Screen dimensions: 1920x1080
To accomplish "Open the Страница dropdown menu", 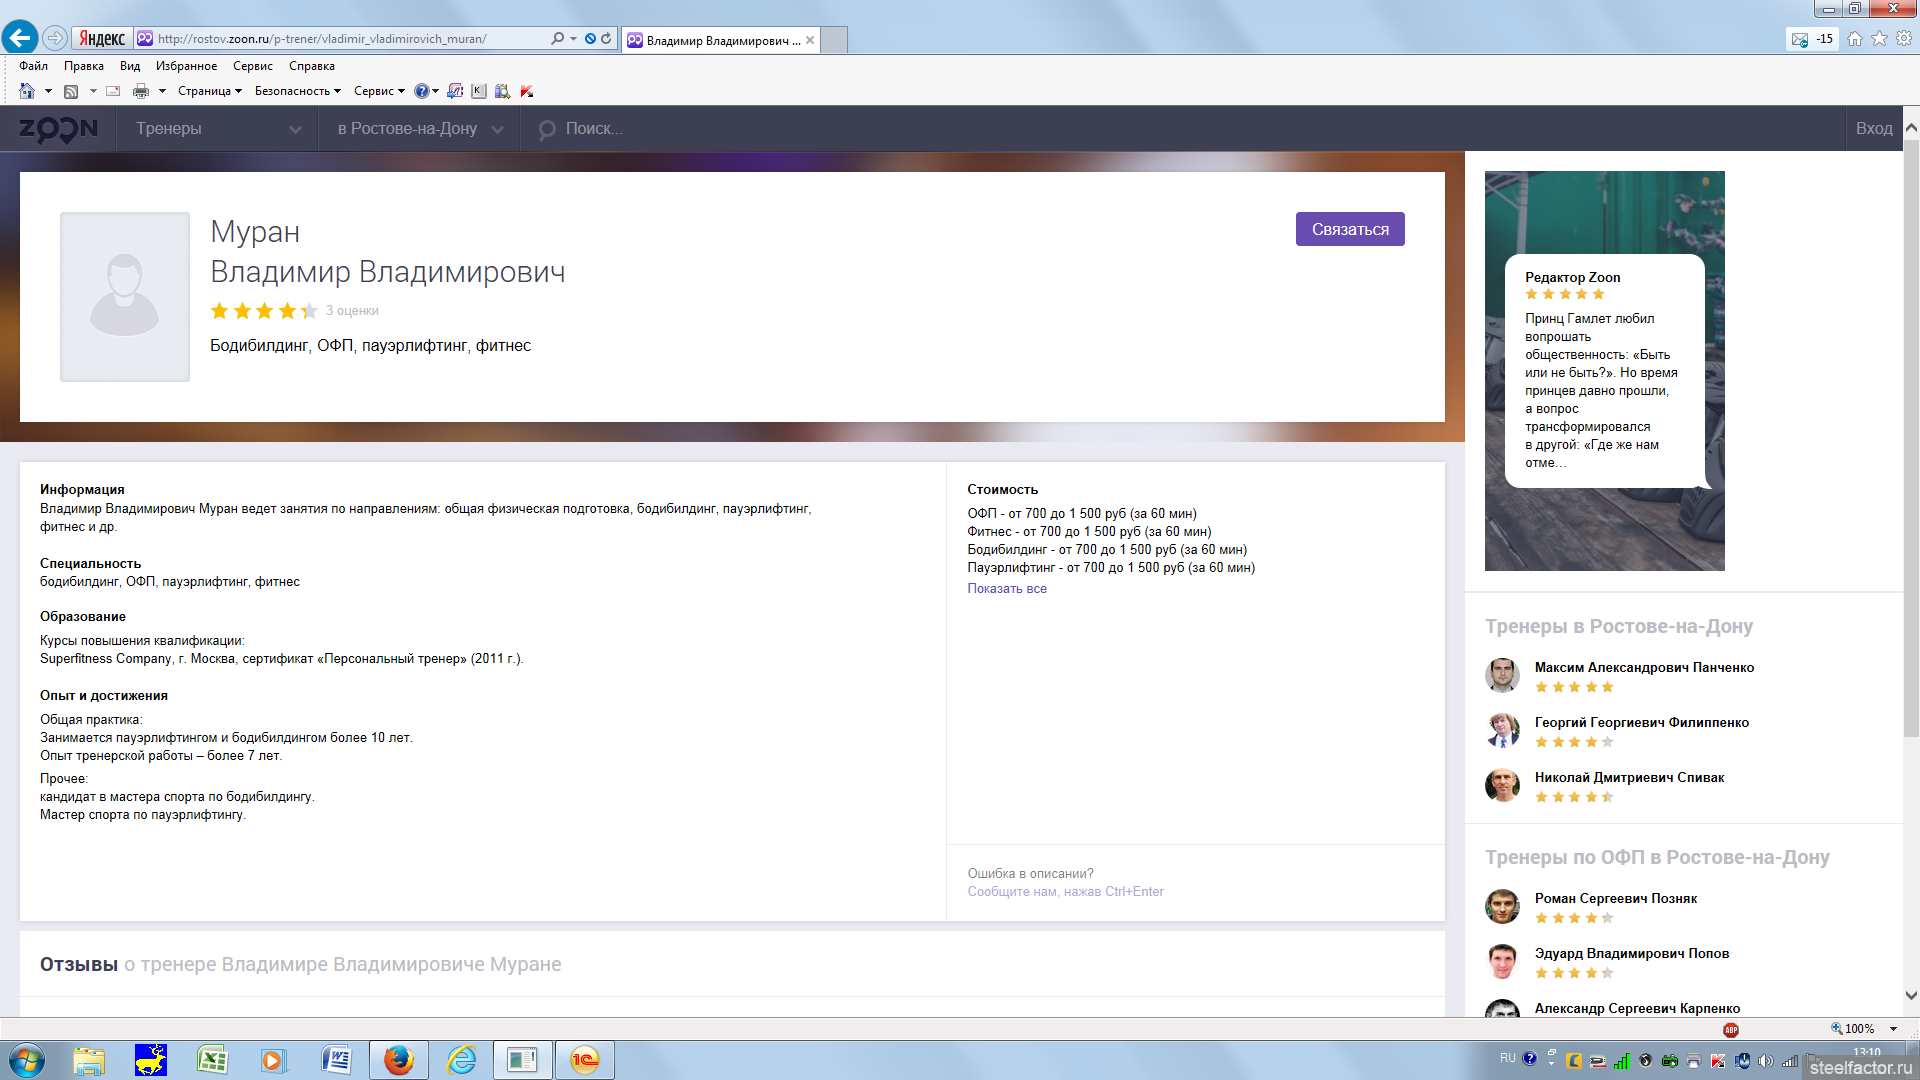I will tap(210, 91).
